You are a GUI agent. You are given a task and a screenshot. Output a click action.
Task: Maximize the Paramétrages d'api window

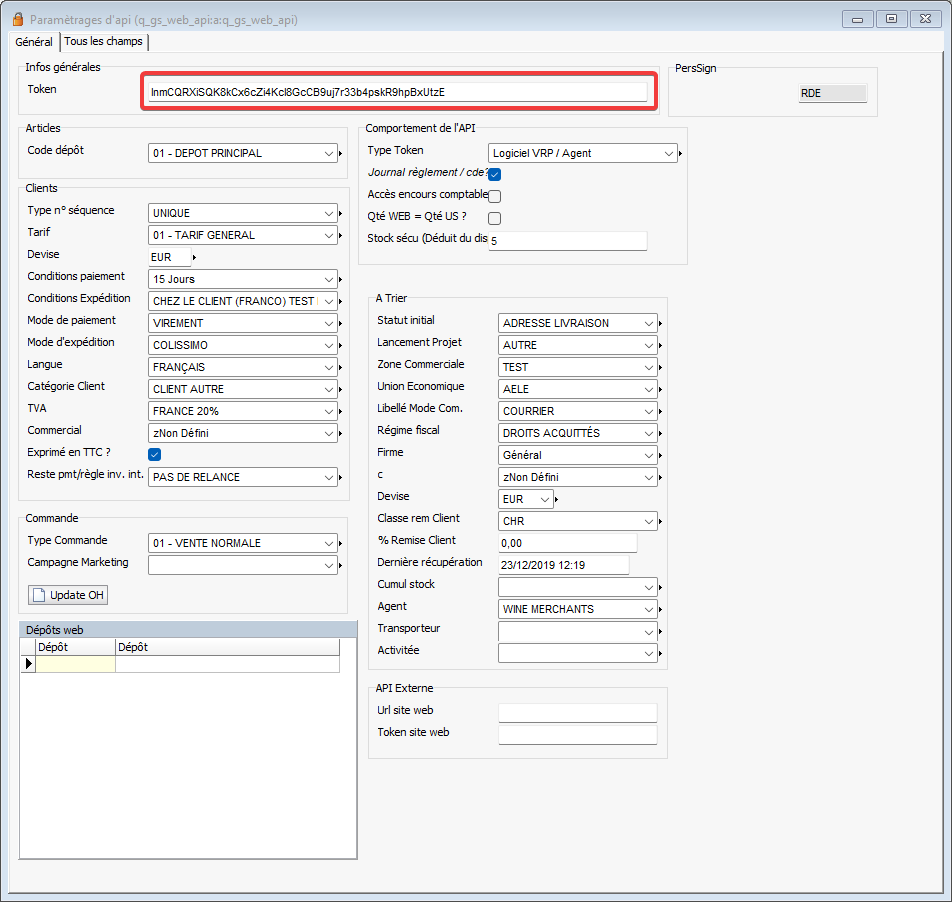[x=891, y=18]
